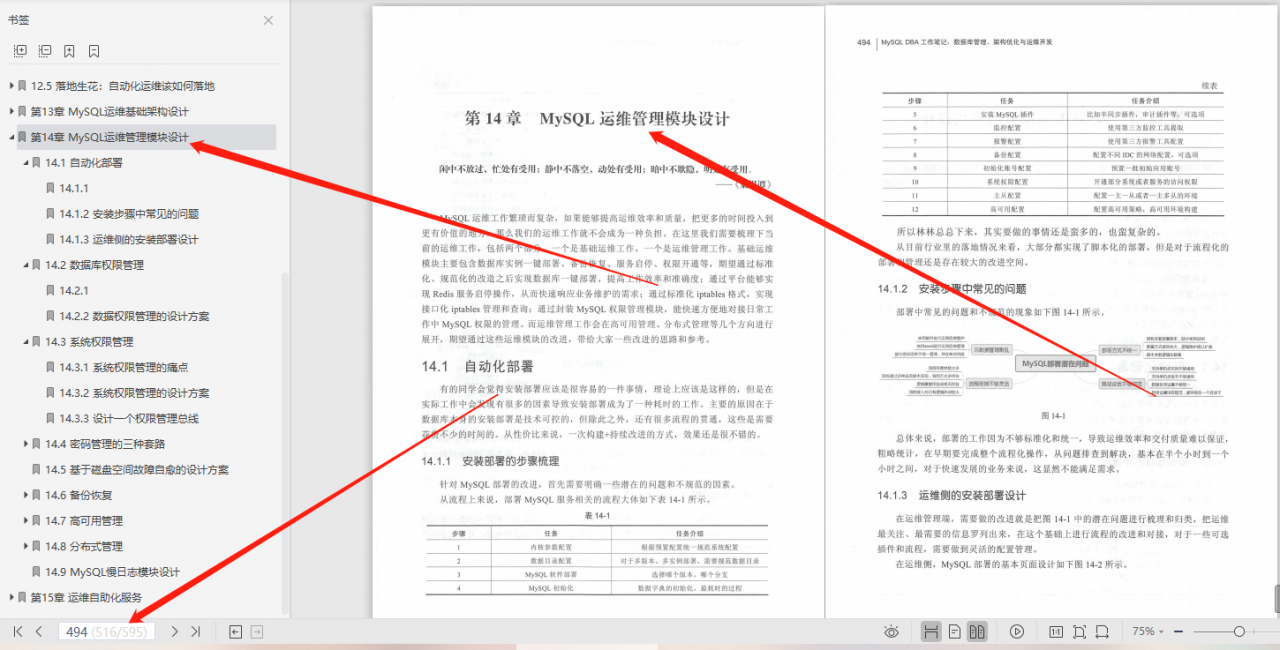Go to previous page arrow
Viewport: 1280px width, 650px height.
[39, 631]
